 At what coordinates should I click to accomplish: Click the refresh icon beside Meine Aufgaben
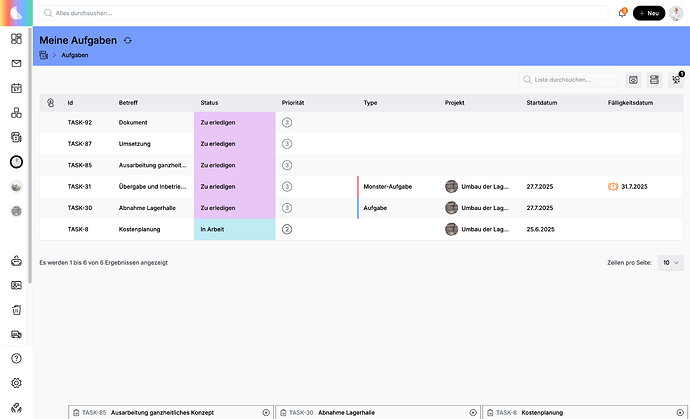128,40
